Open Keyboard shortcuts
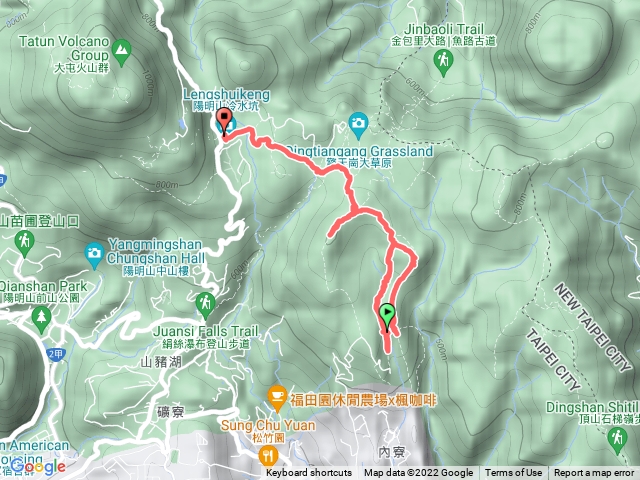Image resolution: width=640 pixels, height=480 pixels. tap(309, 473)
